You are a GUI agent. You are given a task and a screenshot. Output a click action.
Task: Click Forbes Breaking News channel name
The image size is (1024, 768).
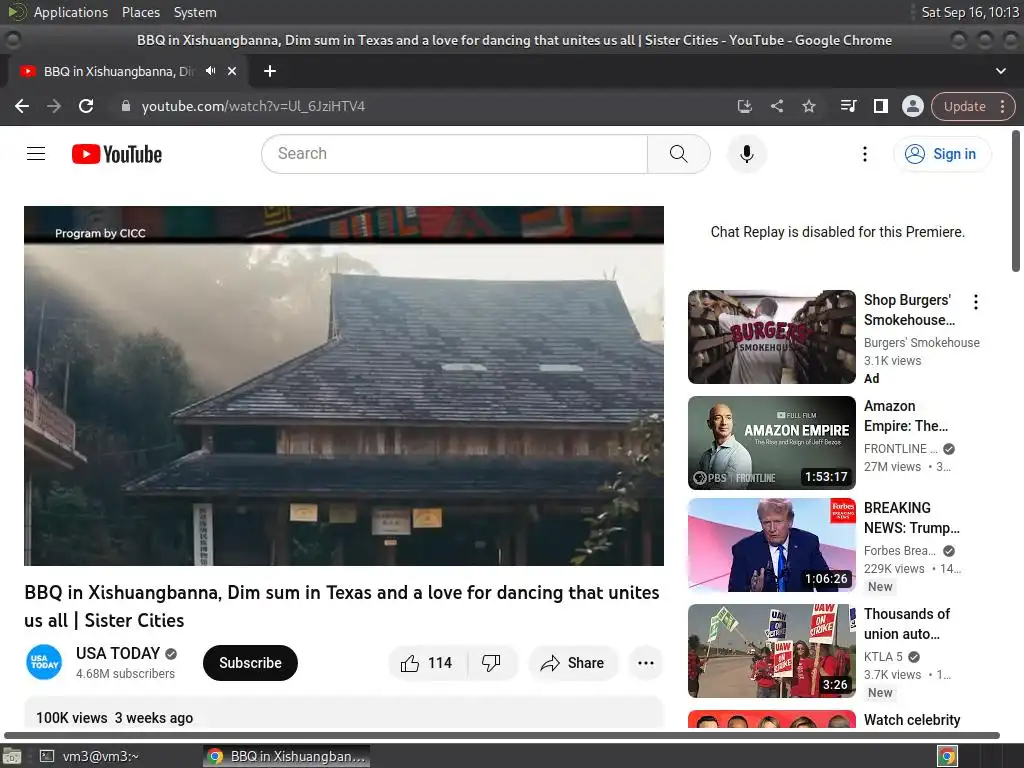click(x=900, y=551)
